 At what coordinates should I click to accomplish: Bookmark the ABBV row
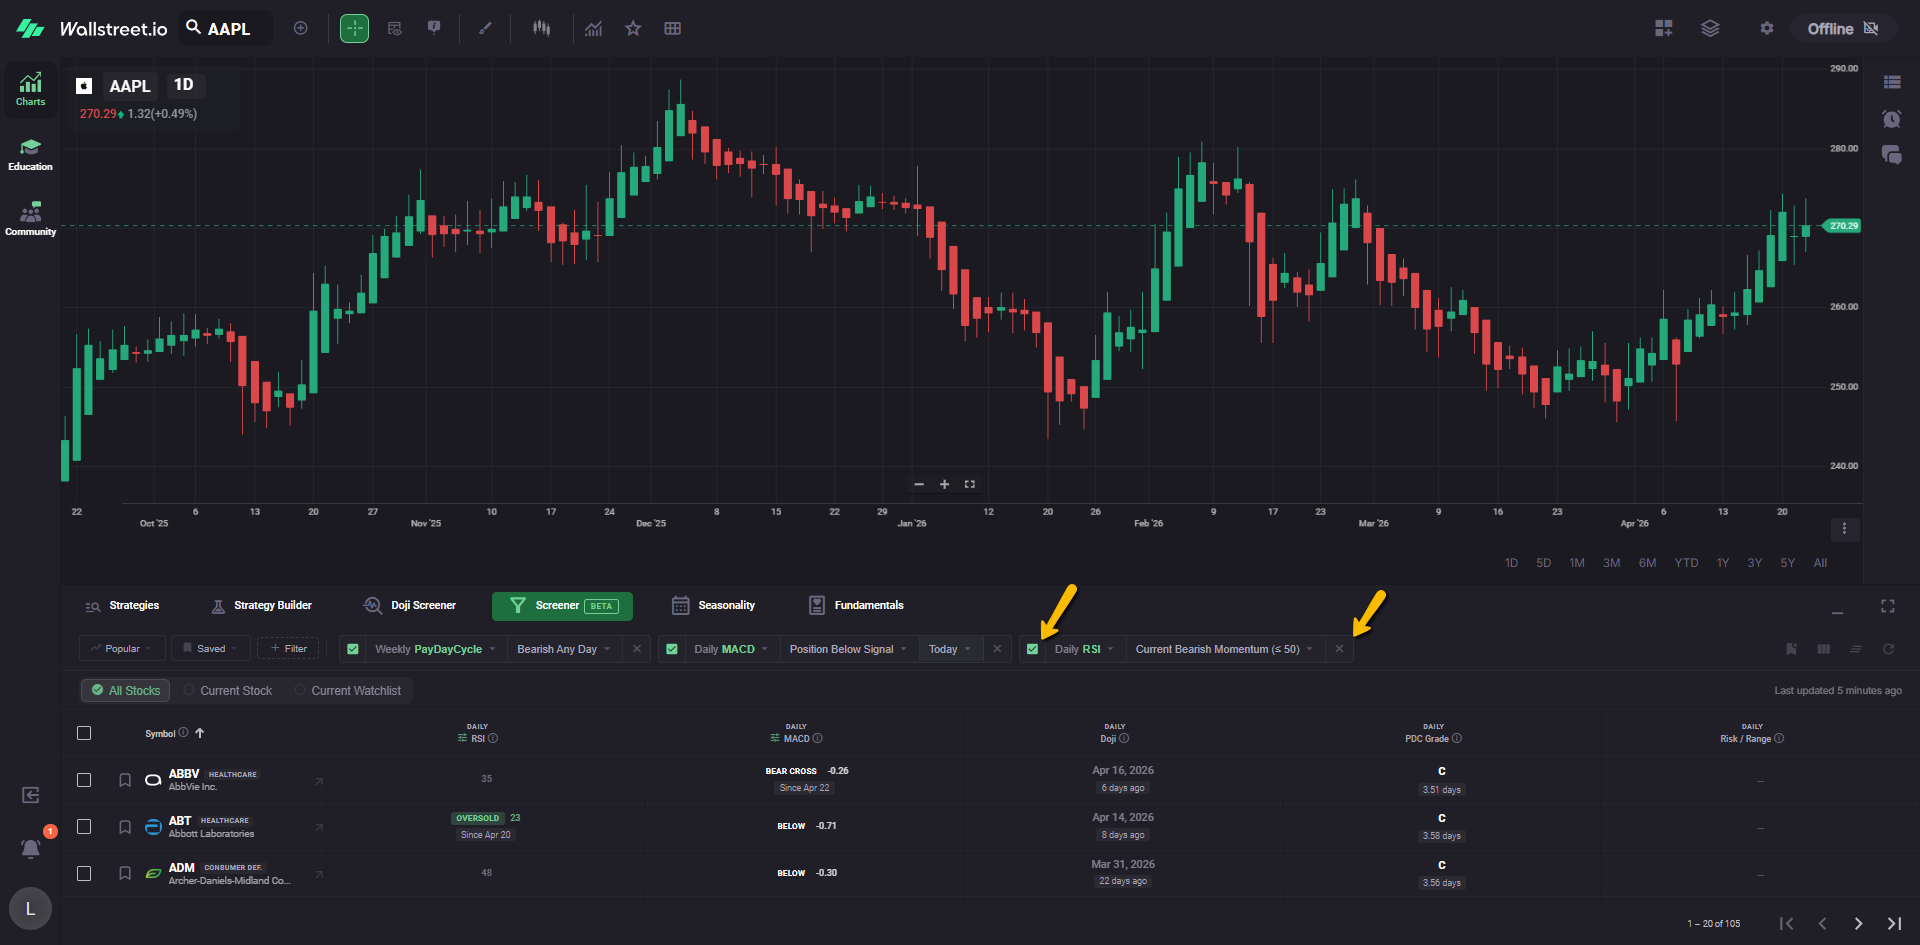[125, 780]
